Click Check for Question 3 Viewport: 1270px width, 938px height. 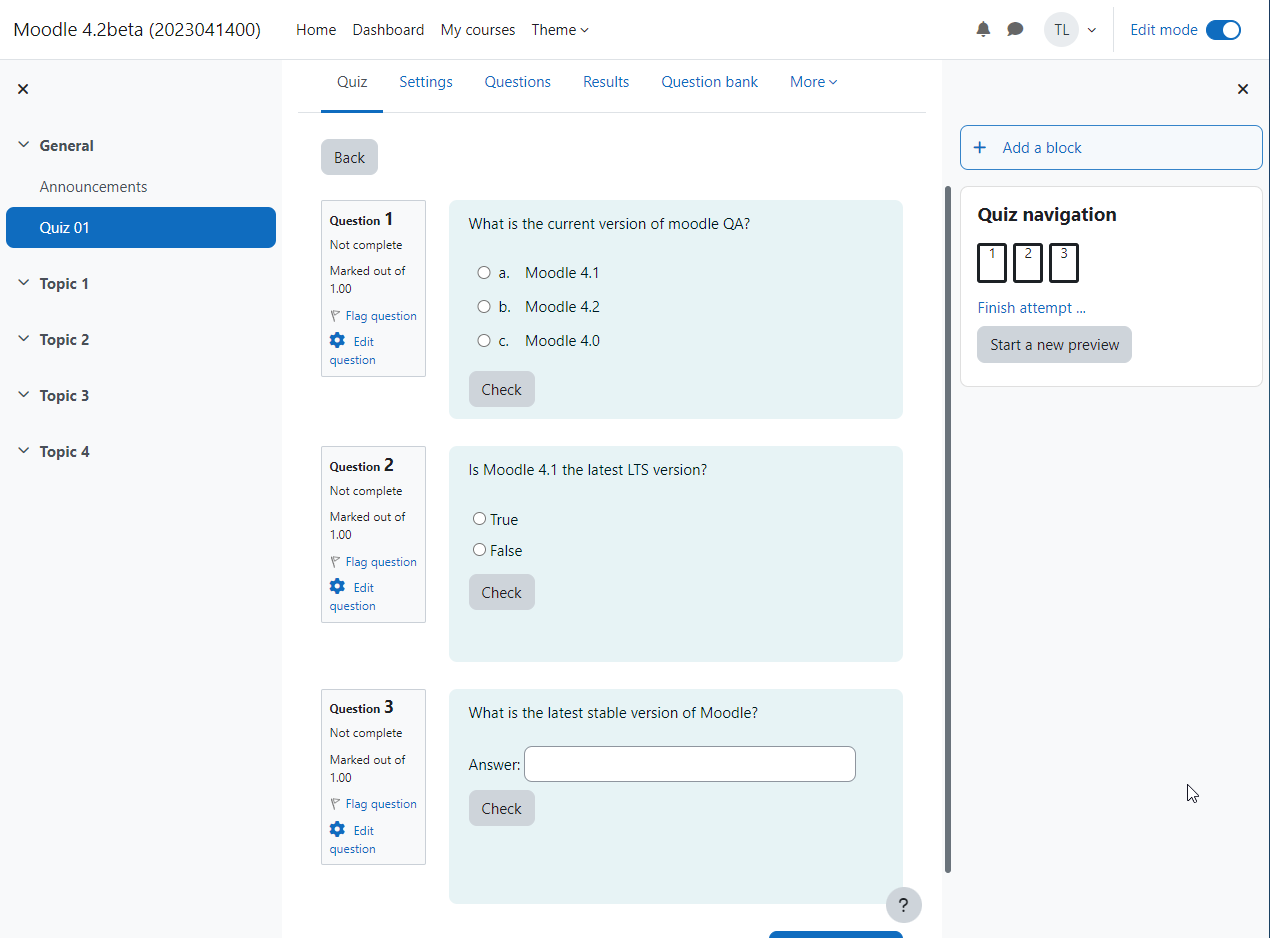point(502,808)
